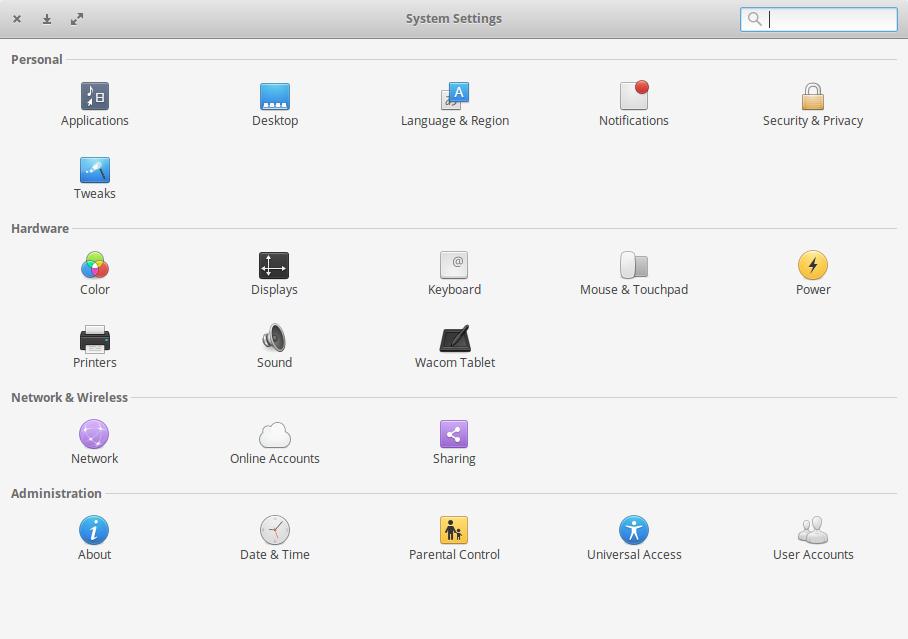Maximize window using the expand-arrows button
The height and width of the screenshot is (639, 908).
point(77,19)
